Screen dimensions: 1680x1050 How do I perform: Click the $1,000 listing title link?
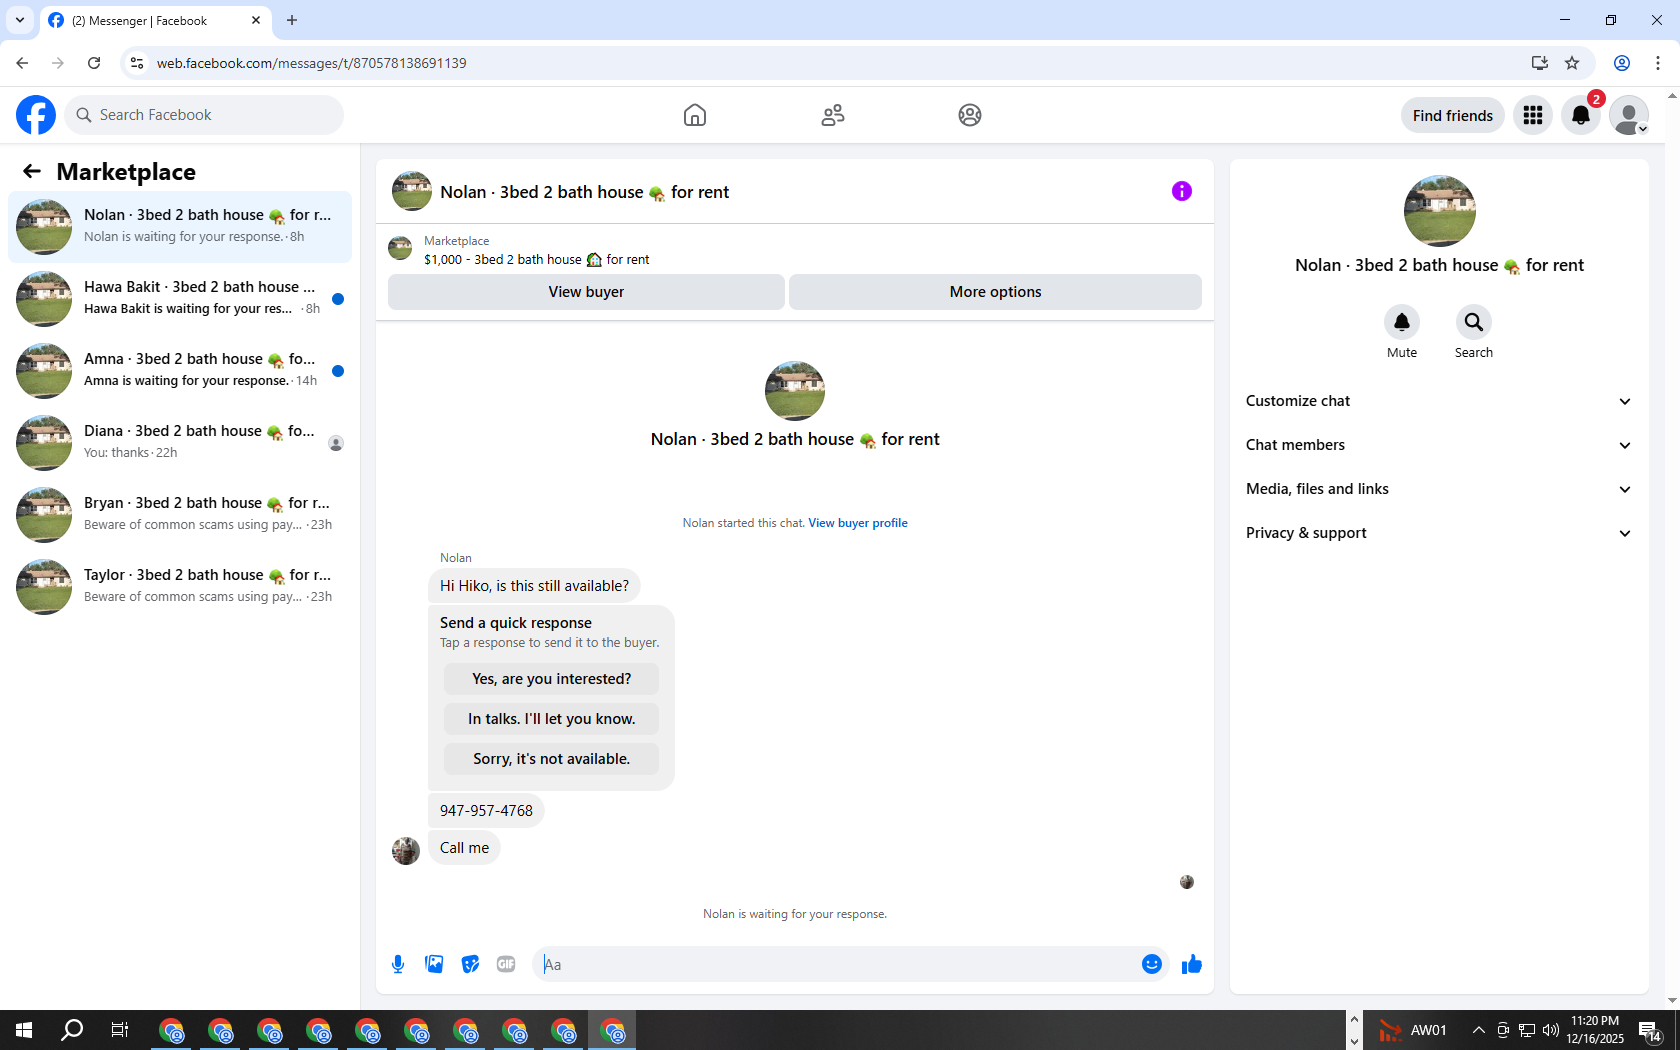tap(536, 259)
